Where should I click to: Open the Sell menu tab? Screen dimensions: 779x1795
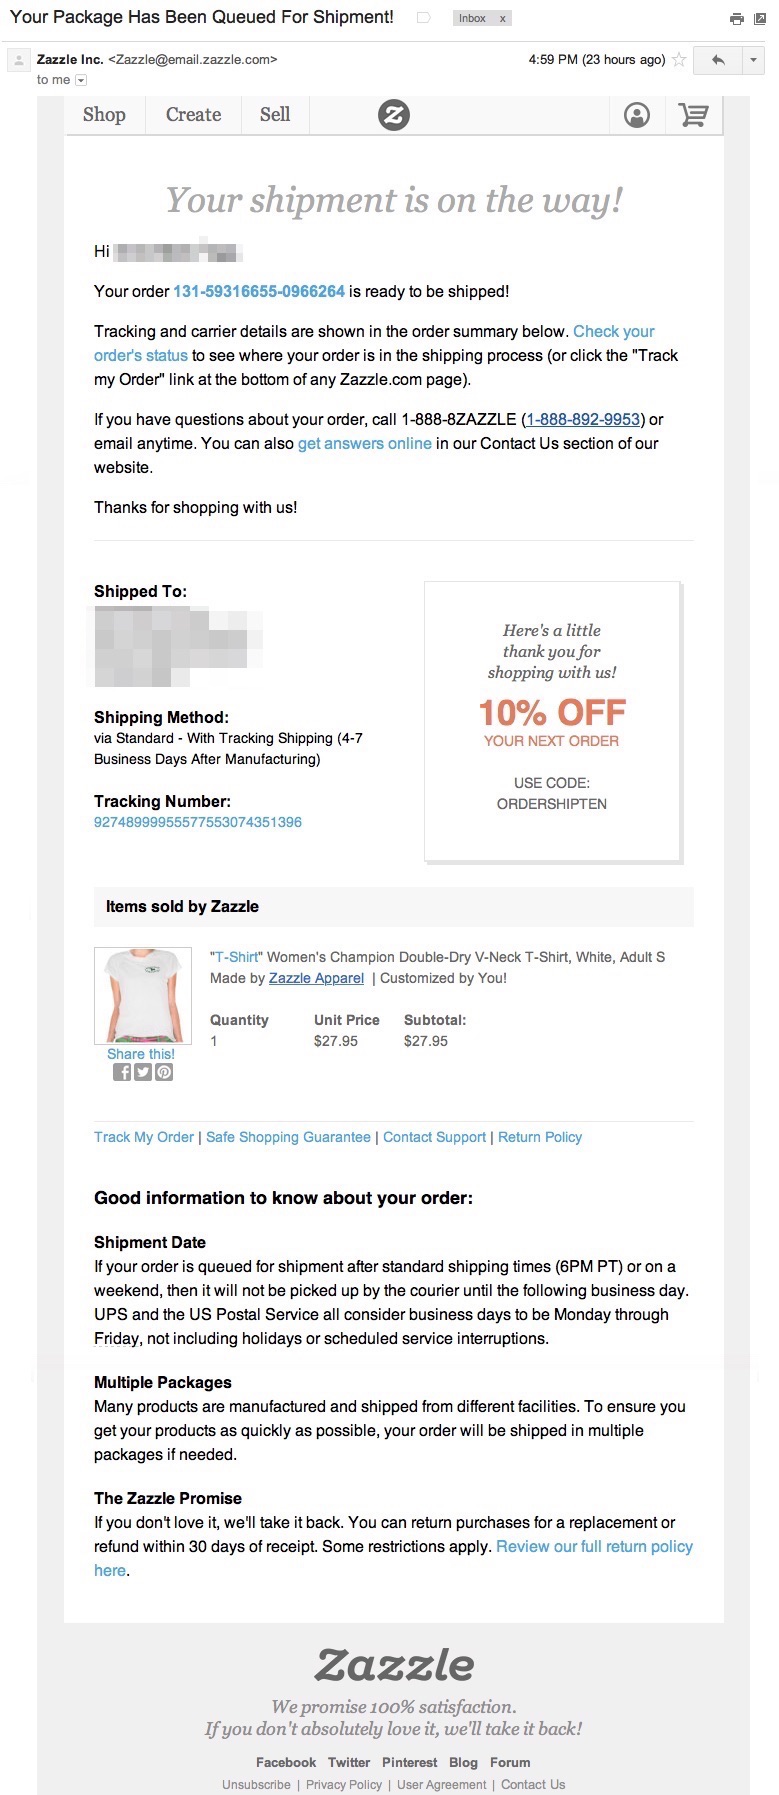coord(275,115)
